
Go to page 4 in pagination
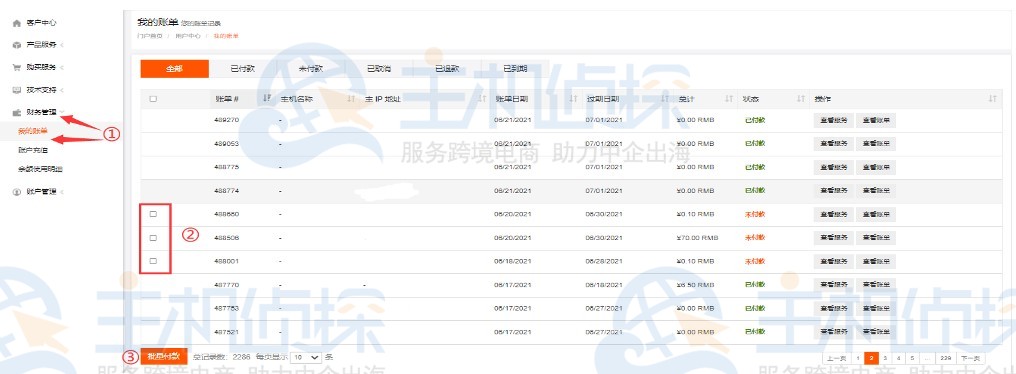tap(898, 358)
